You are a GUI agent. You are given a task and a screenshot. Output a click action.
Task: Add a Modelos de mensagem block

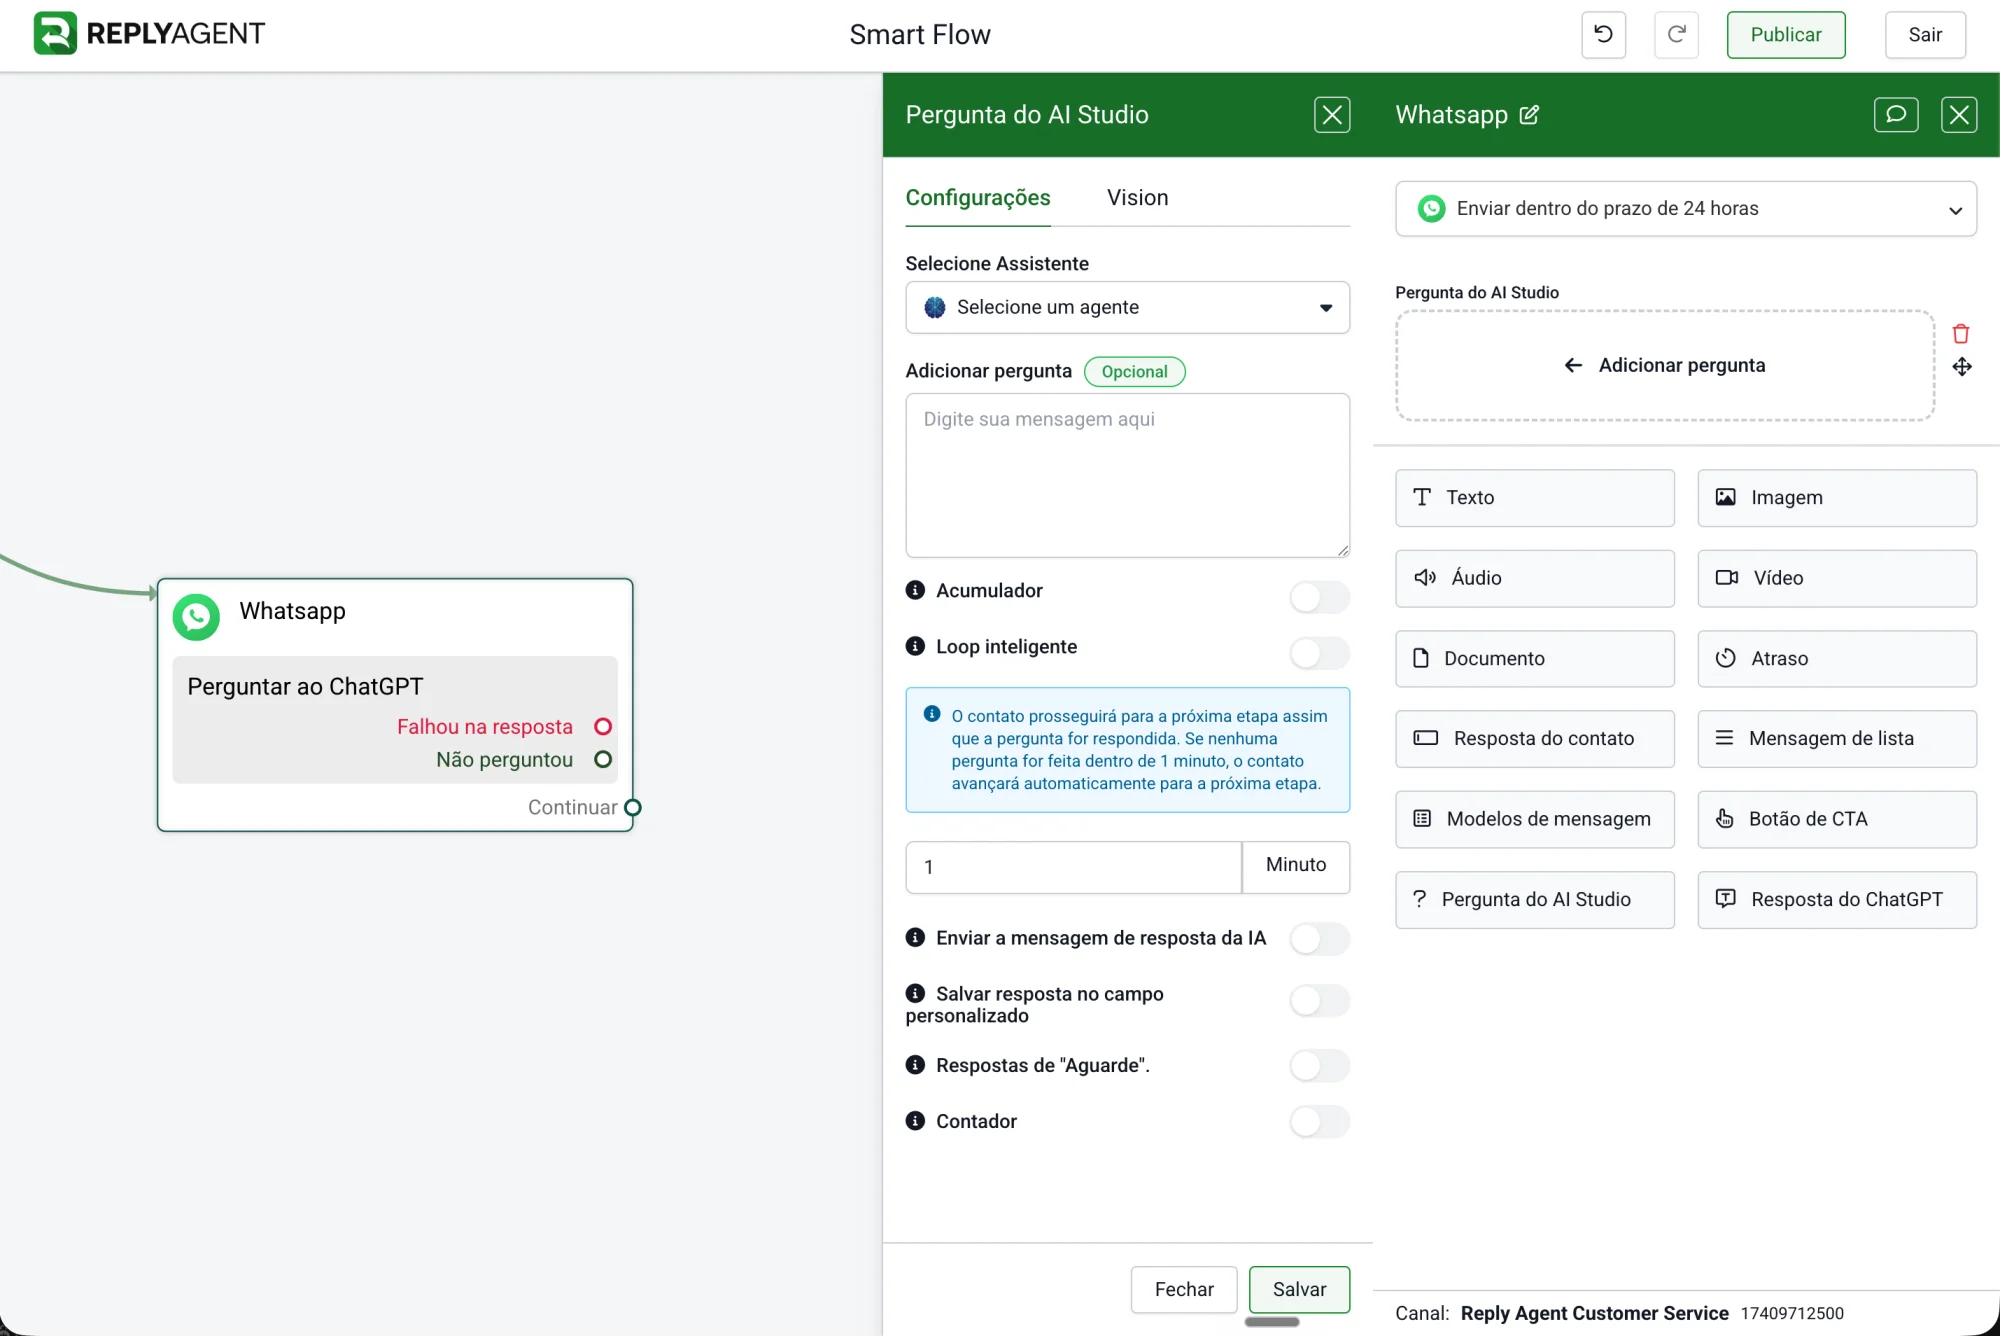1535,819
